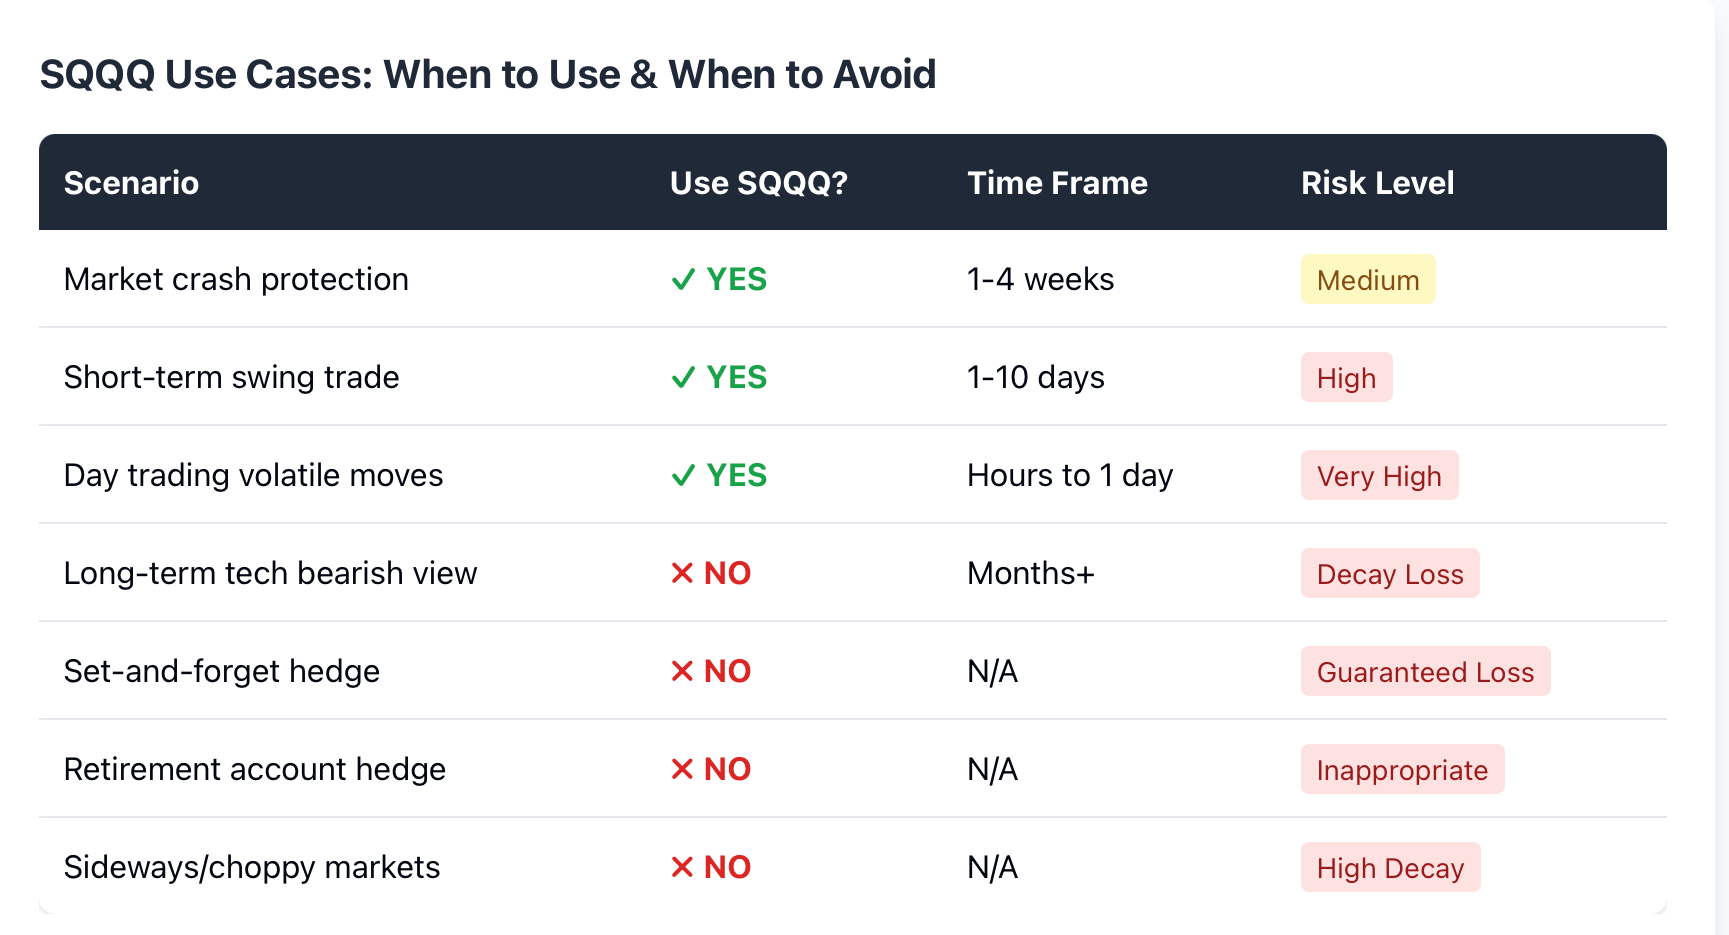The width and height of the screenshot is (1729, 935).
Task: Click the checkmark in Short-term swing trade row
Action: (x=683, y=378)
